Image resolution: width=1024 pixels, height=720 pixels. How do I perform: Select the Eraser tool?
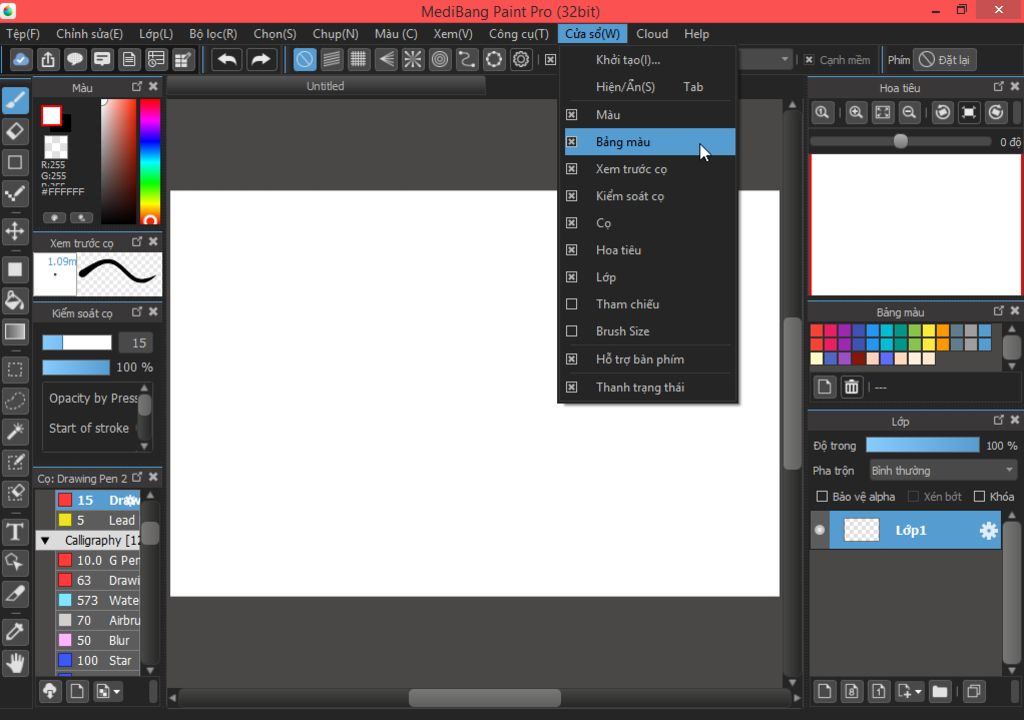click(x=15, y=131)
